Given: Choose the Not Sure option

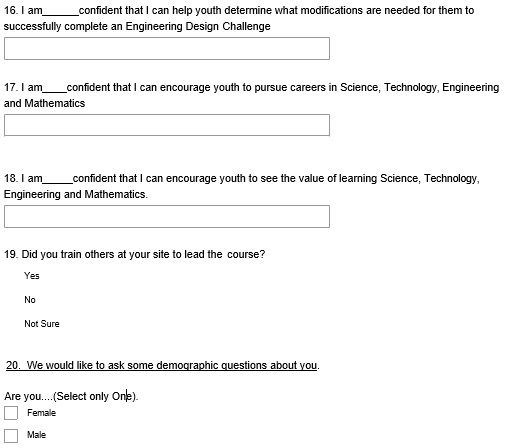Looking at the screenshot, I should point(42,324).
